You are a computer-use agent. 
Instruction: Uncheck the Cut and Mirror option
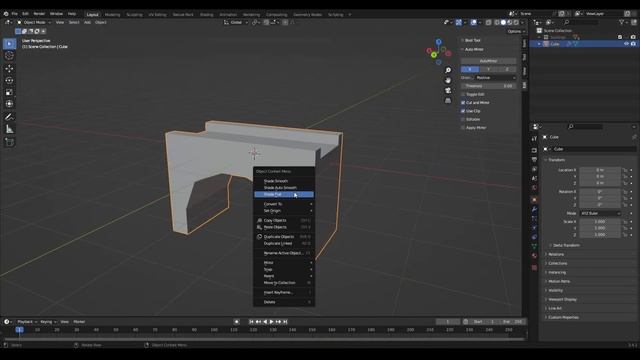(x=463, y=103)
